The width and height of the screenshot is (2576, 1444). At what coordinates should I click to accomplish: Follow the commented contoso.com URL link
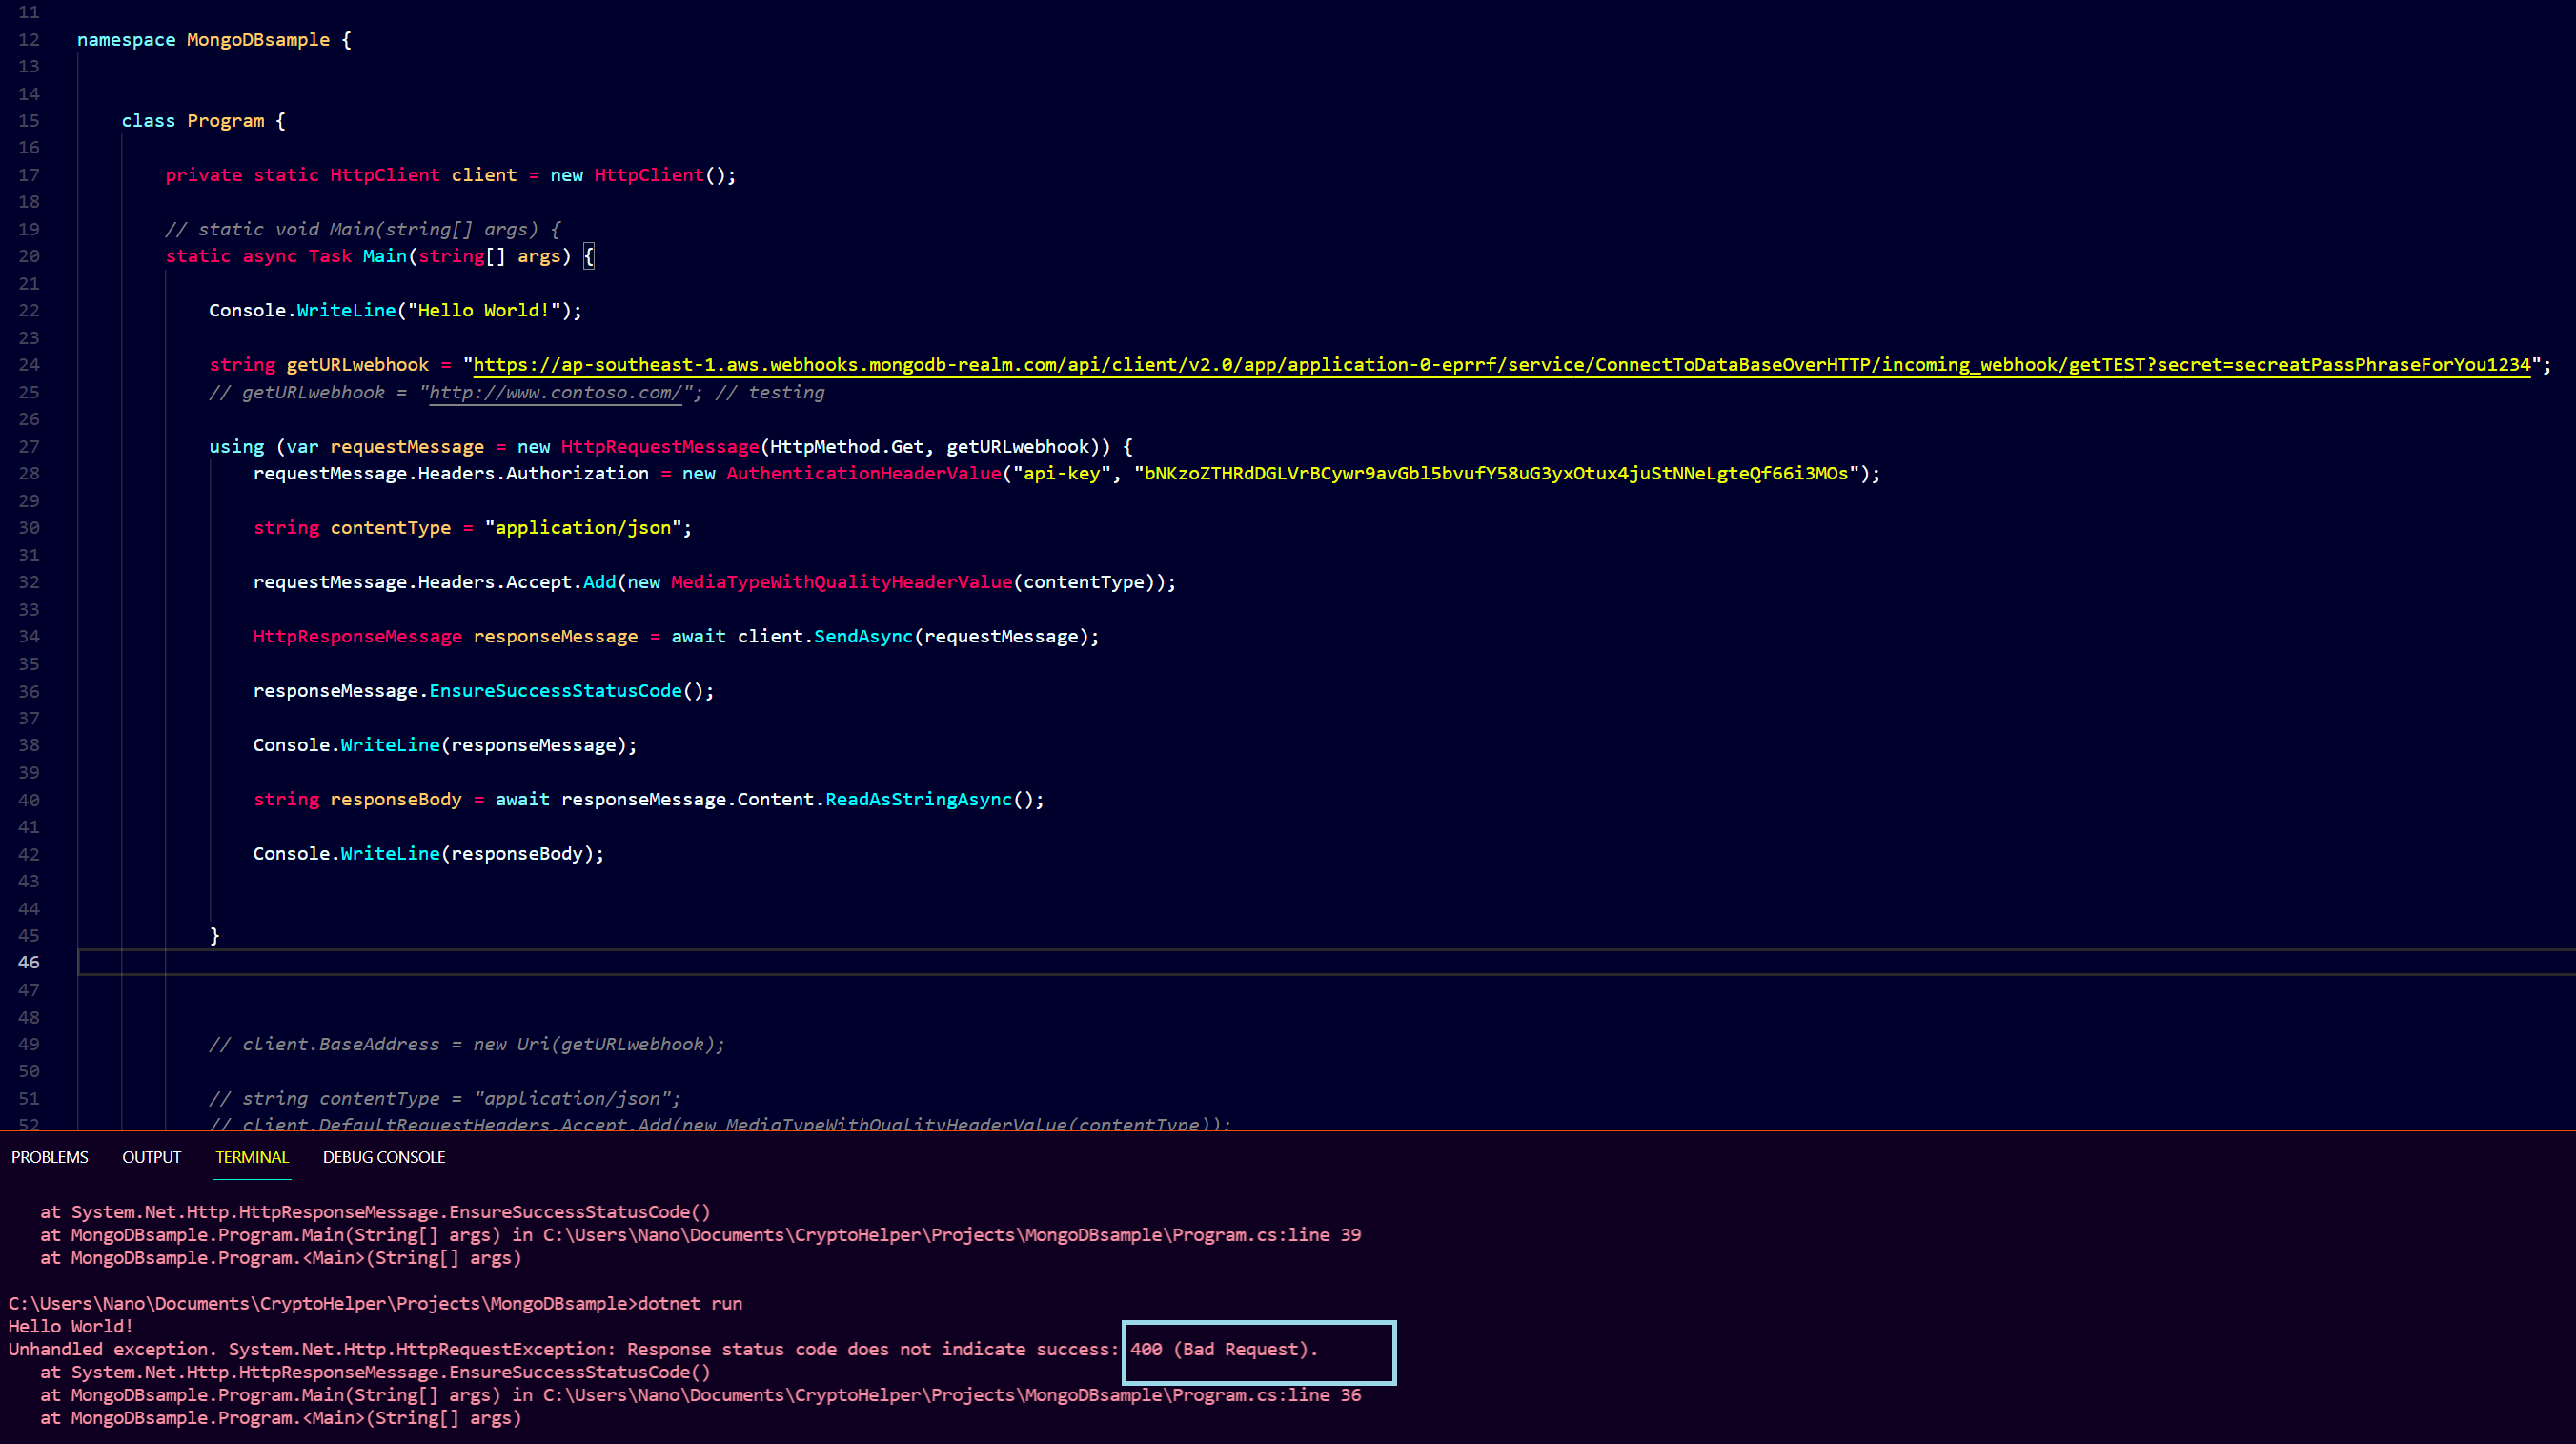point(555,393)
